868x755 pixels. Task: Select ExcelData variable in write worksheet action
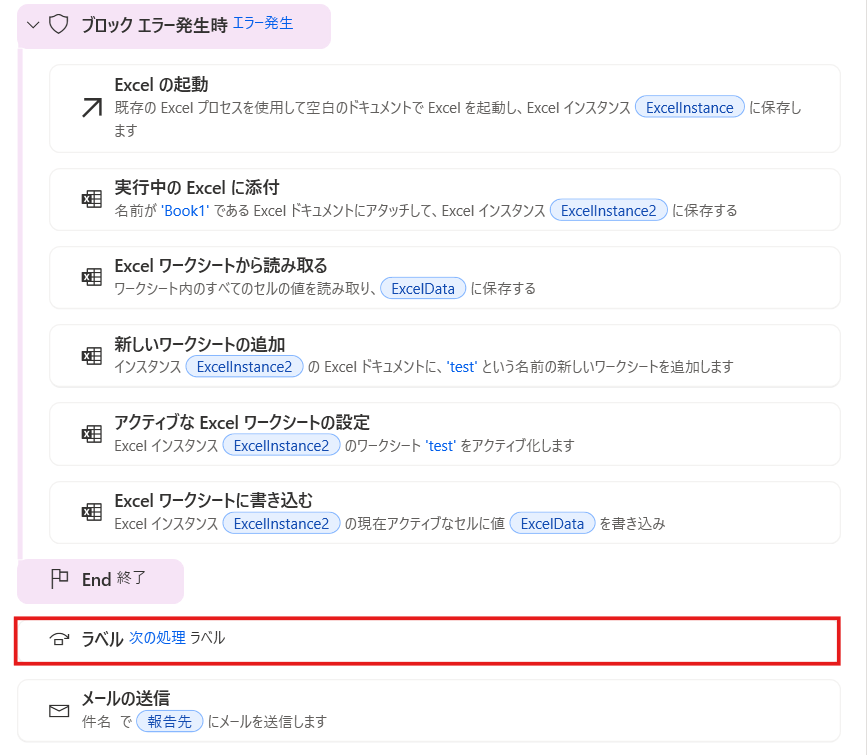(552, 523)
